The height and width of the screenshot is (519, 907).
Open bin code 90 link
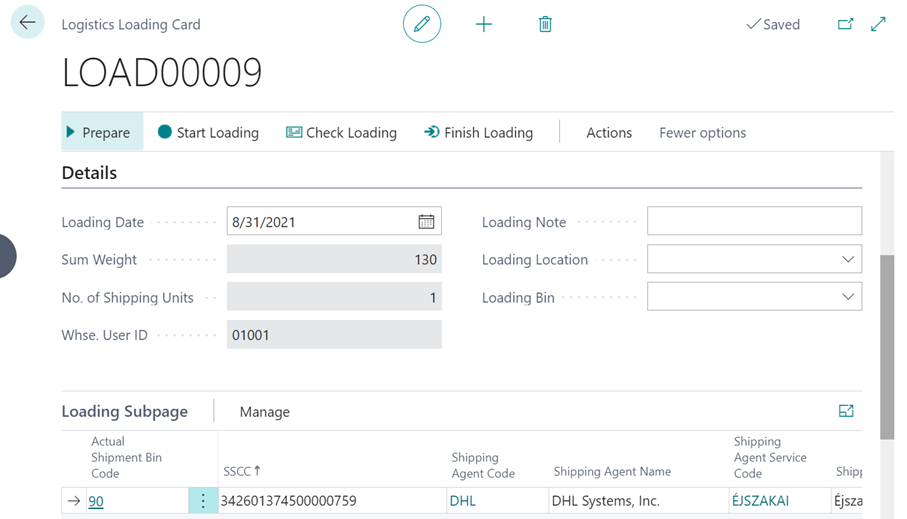(x=96, y=502)
